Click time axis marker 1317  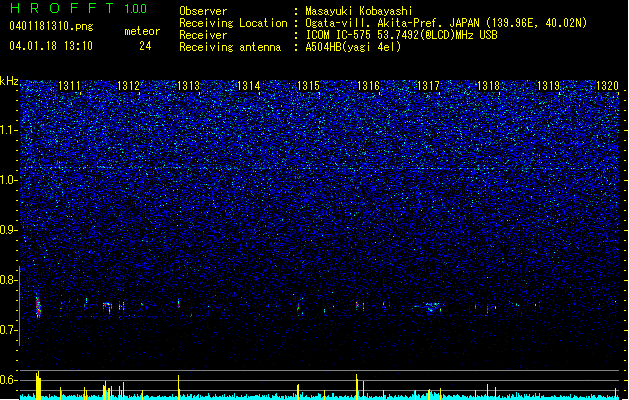[428, 86]
